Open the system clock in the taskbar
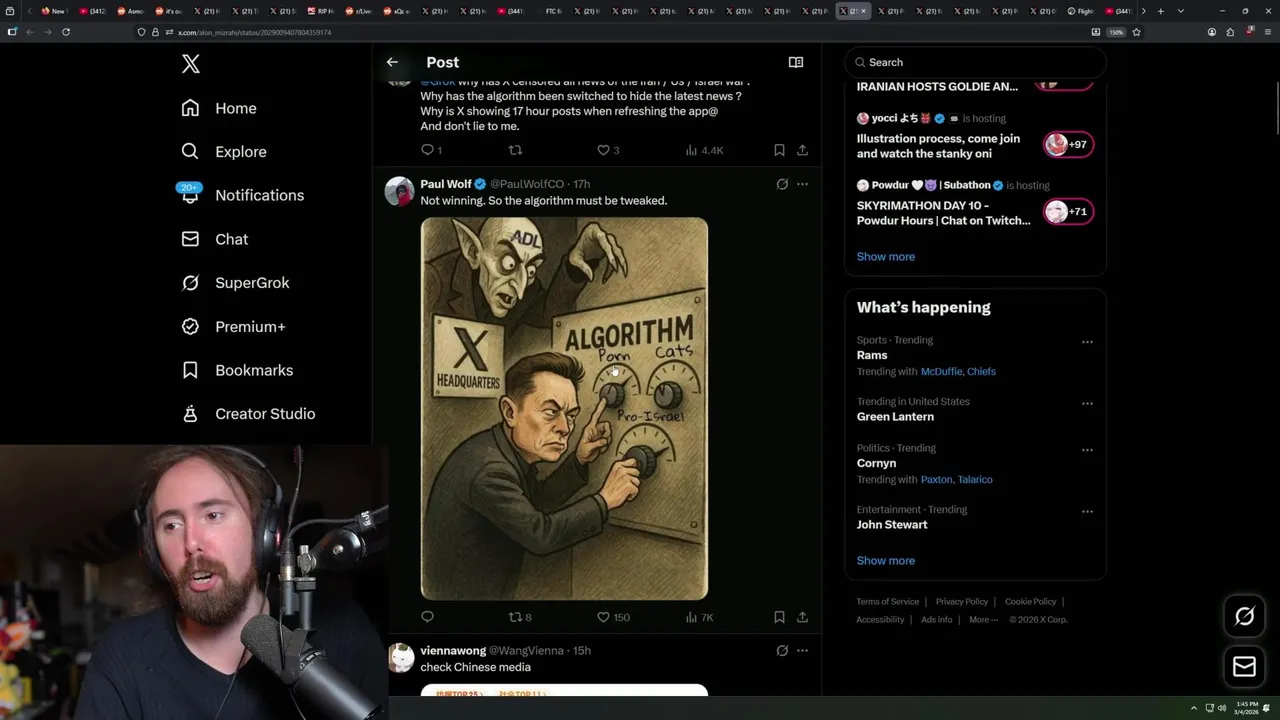 (1246, 708)
